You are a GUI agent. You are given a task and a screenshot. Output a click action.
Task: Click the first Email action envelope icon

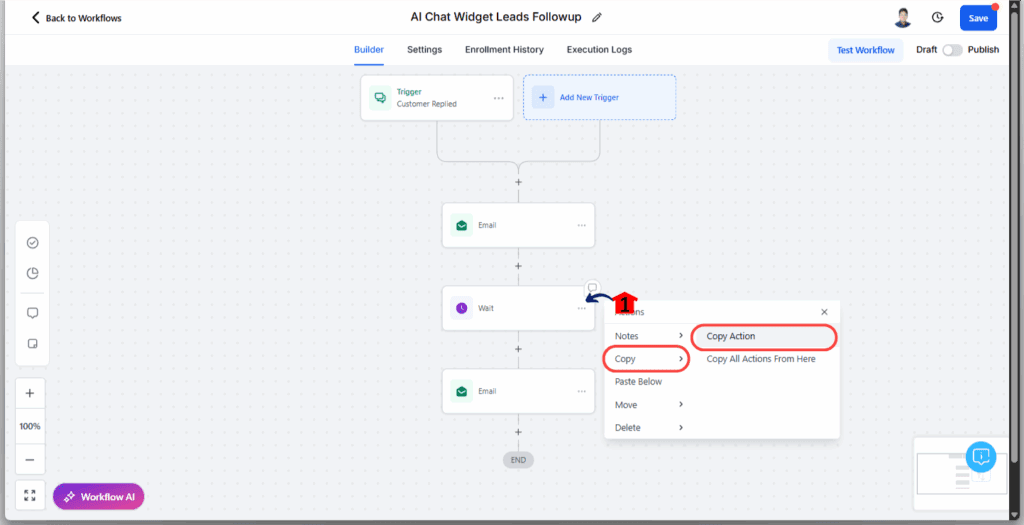coord(462,225)
